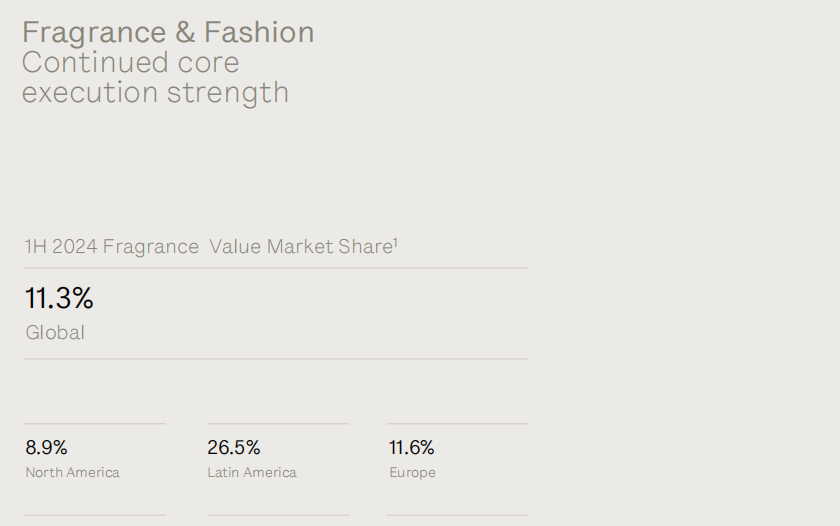Click the "Fragrance & Fashion" slide title
The height and width of the screenshot is (526, 840).
pyautogui.click(x=168, y=32)
